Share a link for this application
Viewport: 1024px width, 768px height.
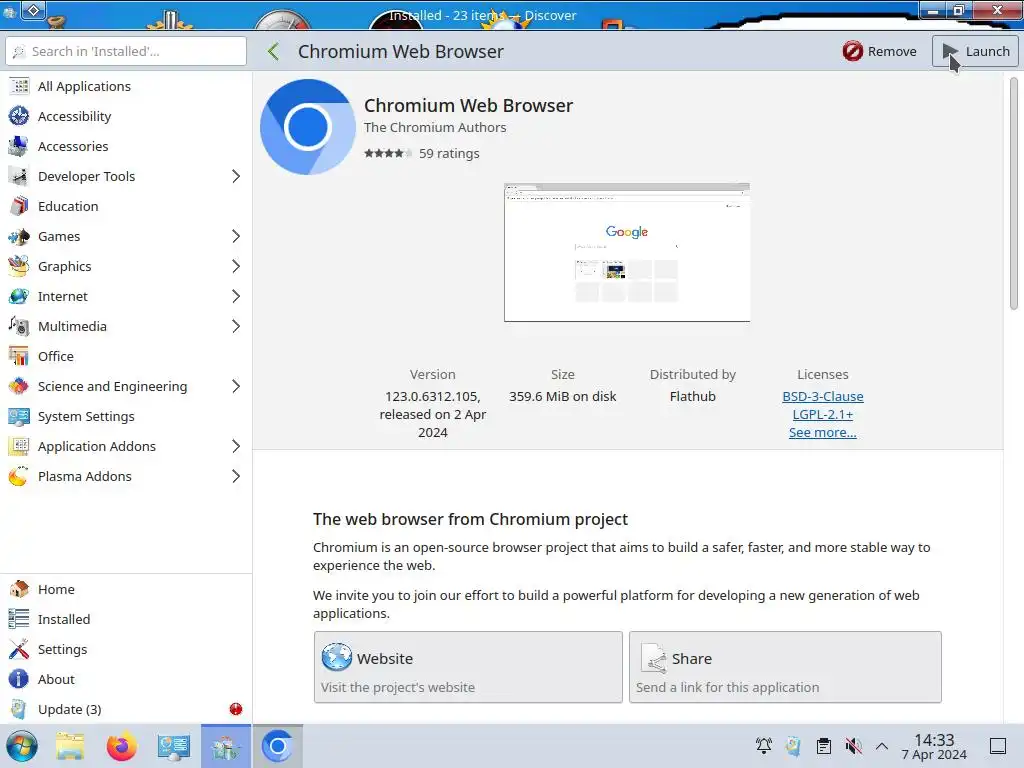[x=785, y=667]
